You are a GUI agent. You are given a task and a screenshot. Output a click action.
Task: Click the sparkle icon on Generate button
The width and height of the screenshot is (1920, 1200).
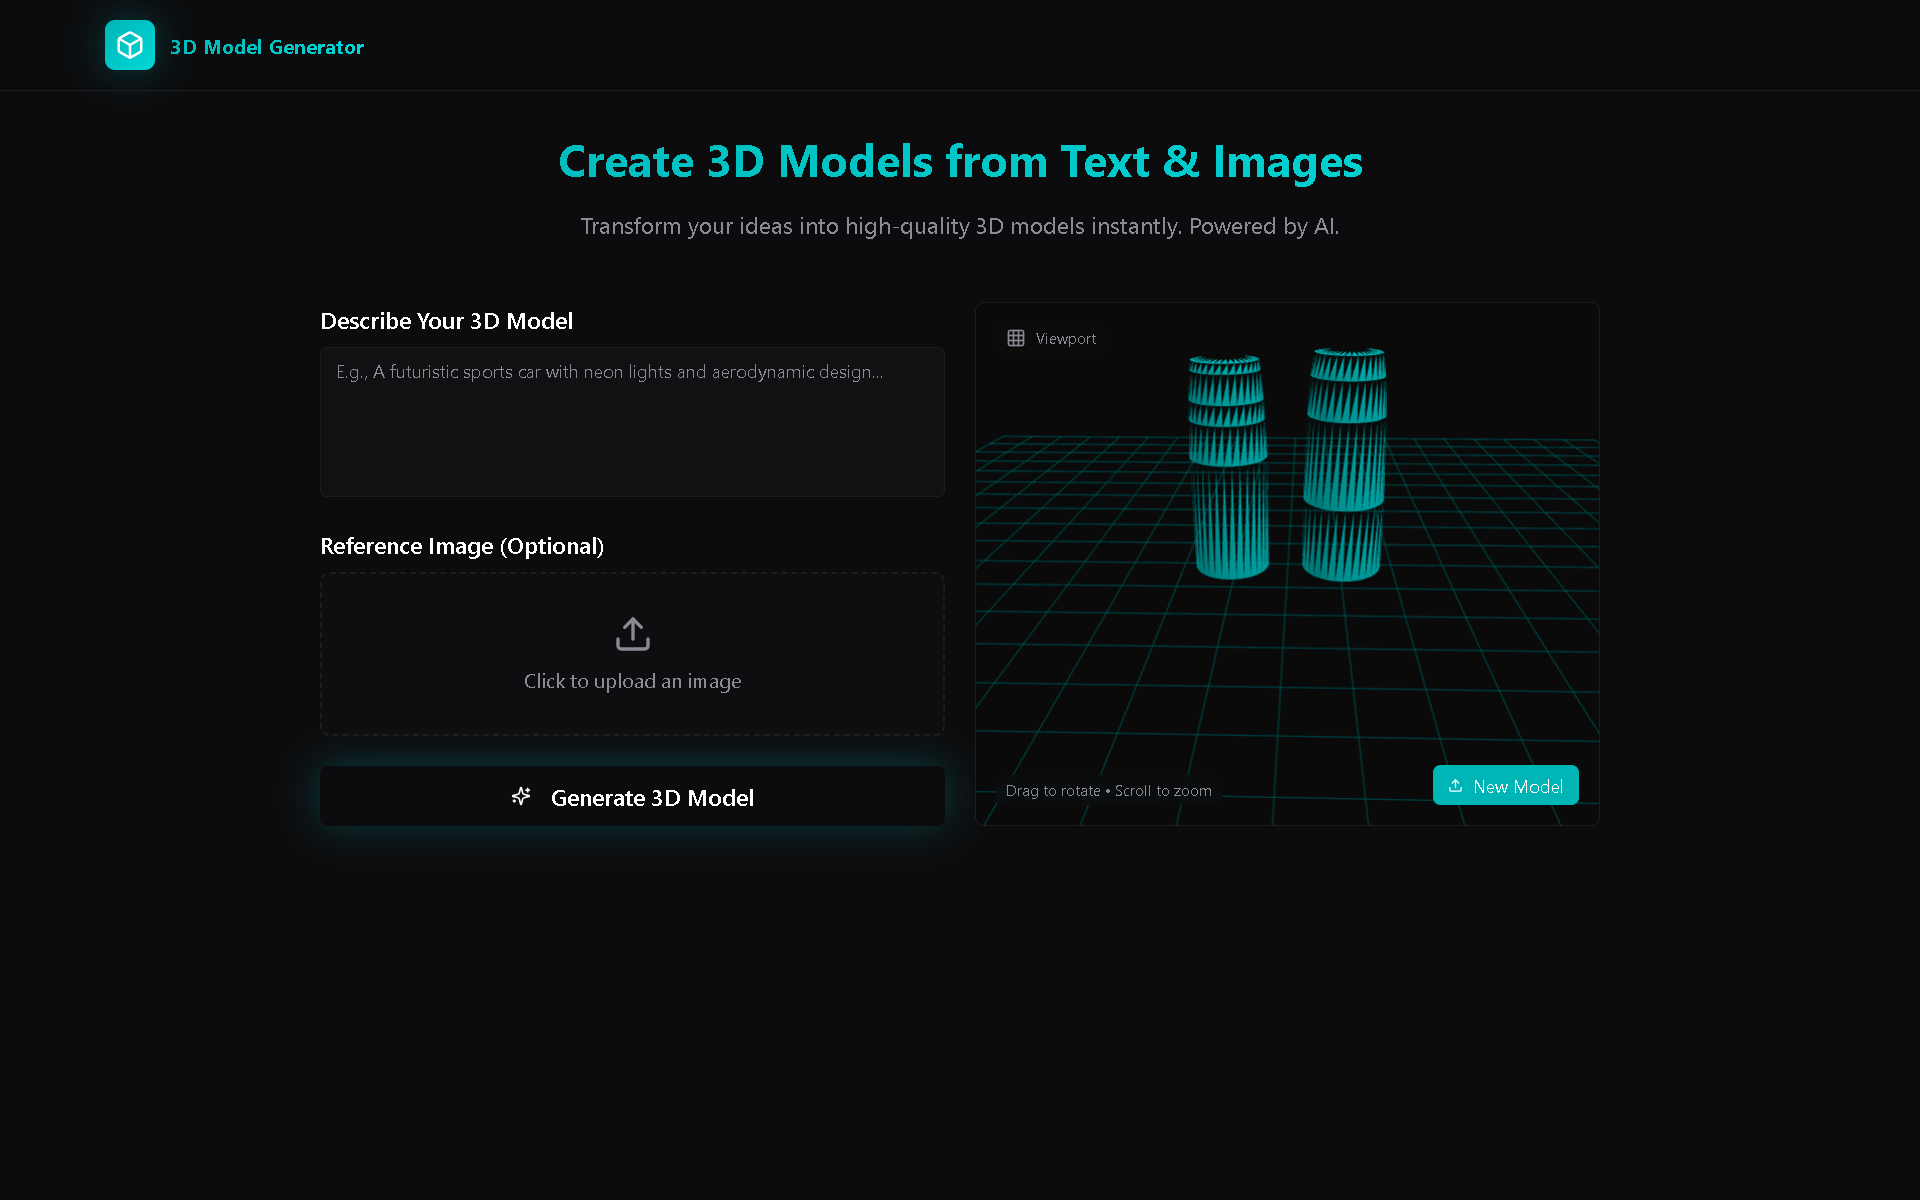(521, 796)
